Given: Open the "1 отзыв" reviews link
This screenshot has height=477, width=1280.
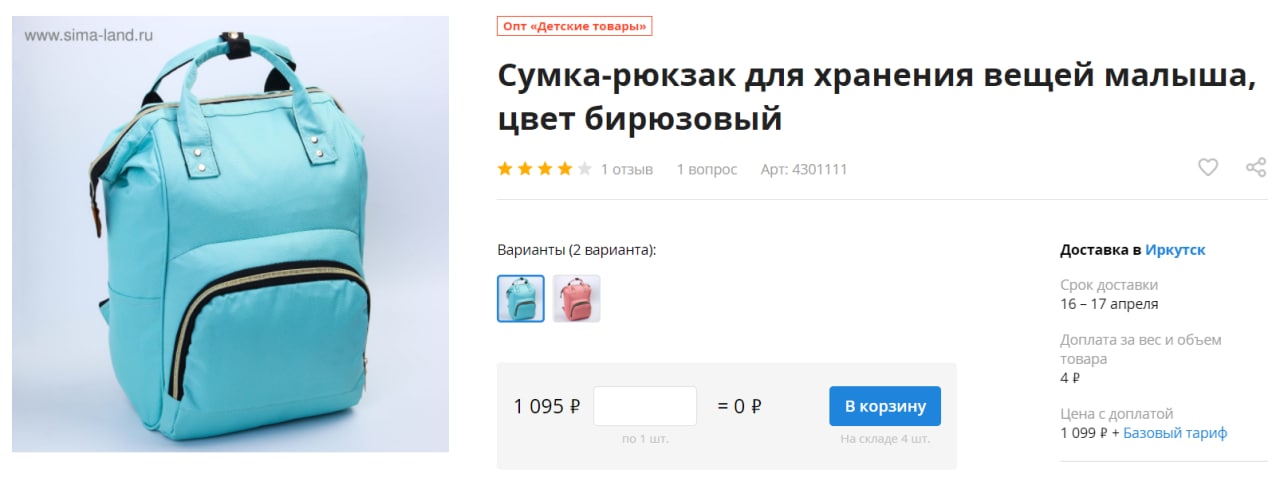Looking at the screenshot, I should 627,169.
